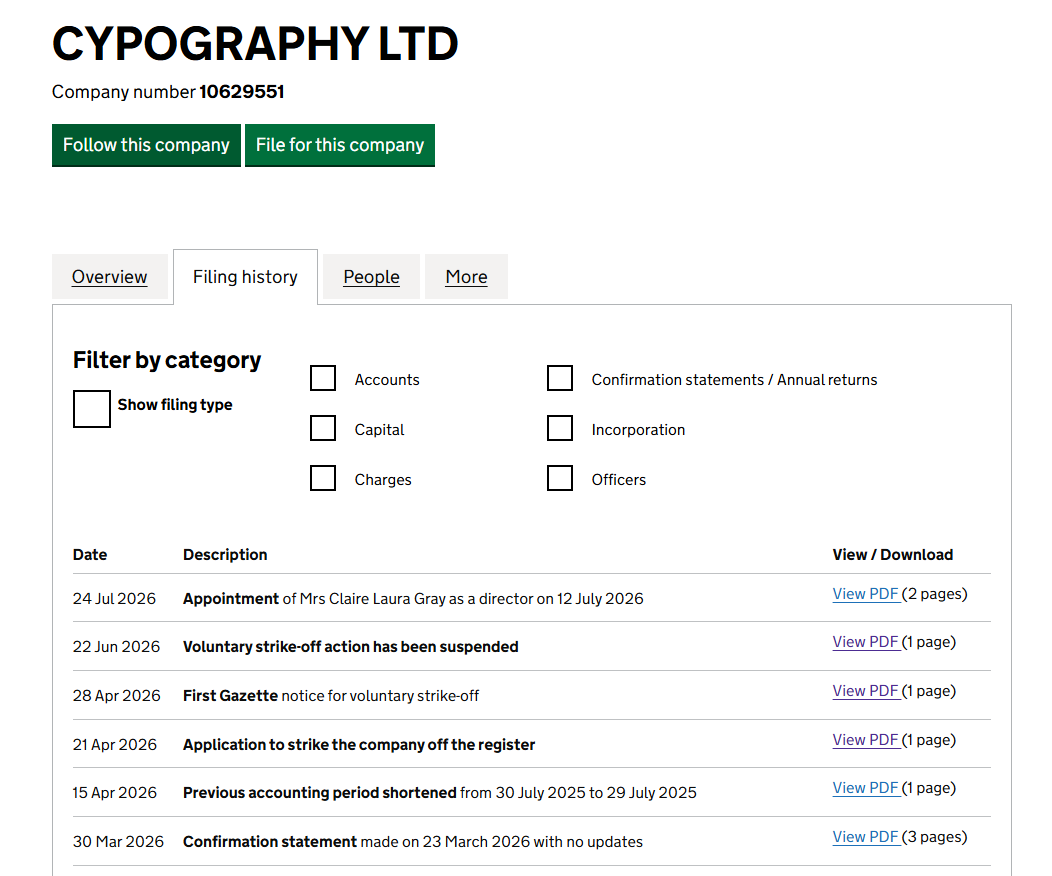The width and height of the screenshot is (1052, 876).
Task: Click the date 21 Apr 2026
Action: (x=115, y=745)
